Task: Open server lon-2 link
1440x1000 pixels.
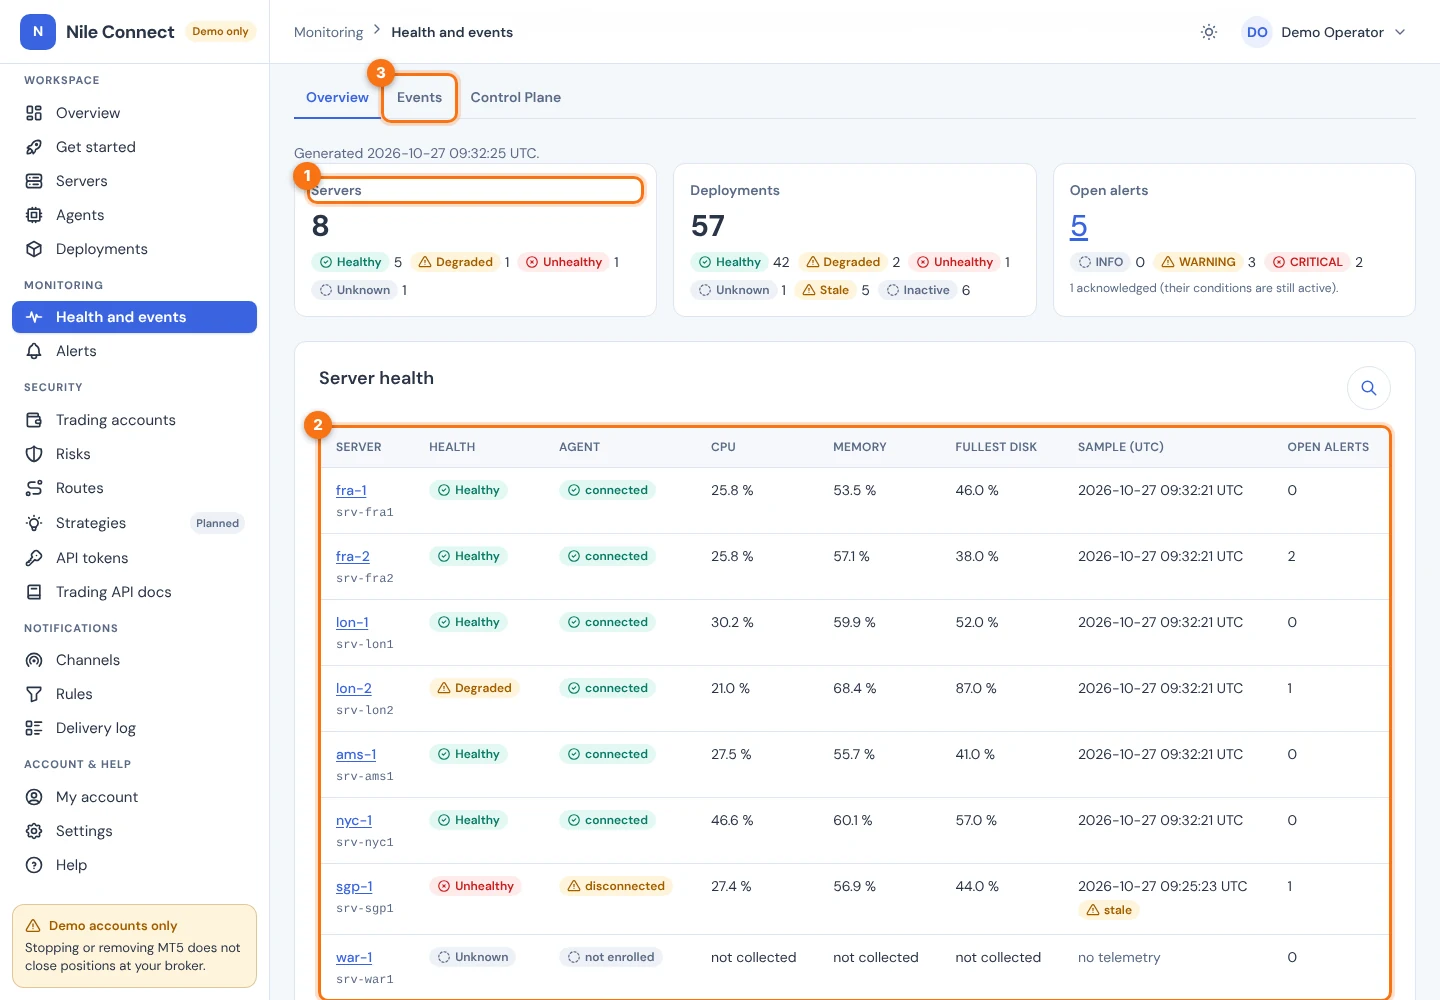Action: [354, 688]
